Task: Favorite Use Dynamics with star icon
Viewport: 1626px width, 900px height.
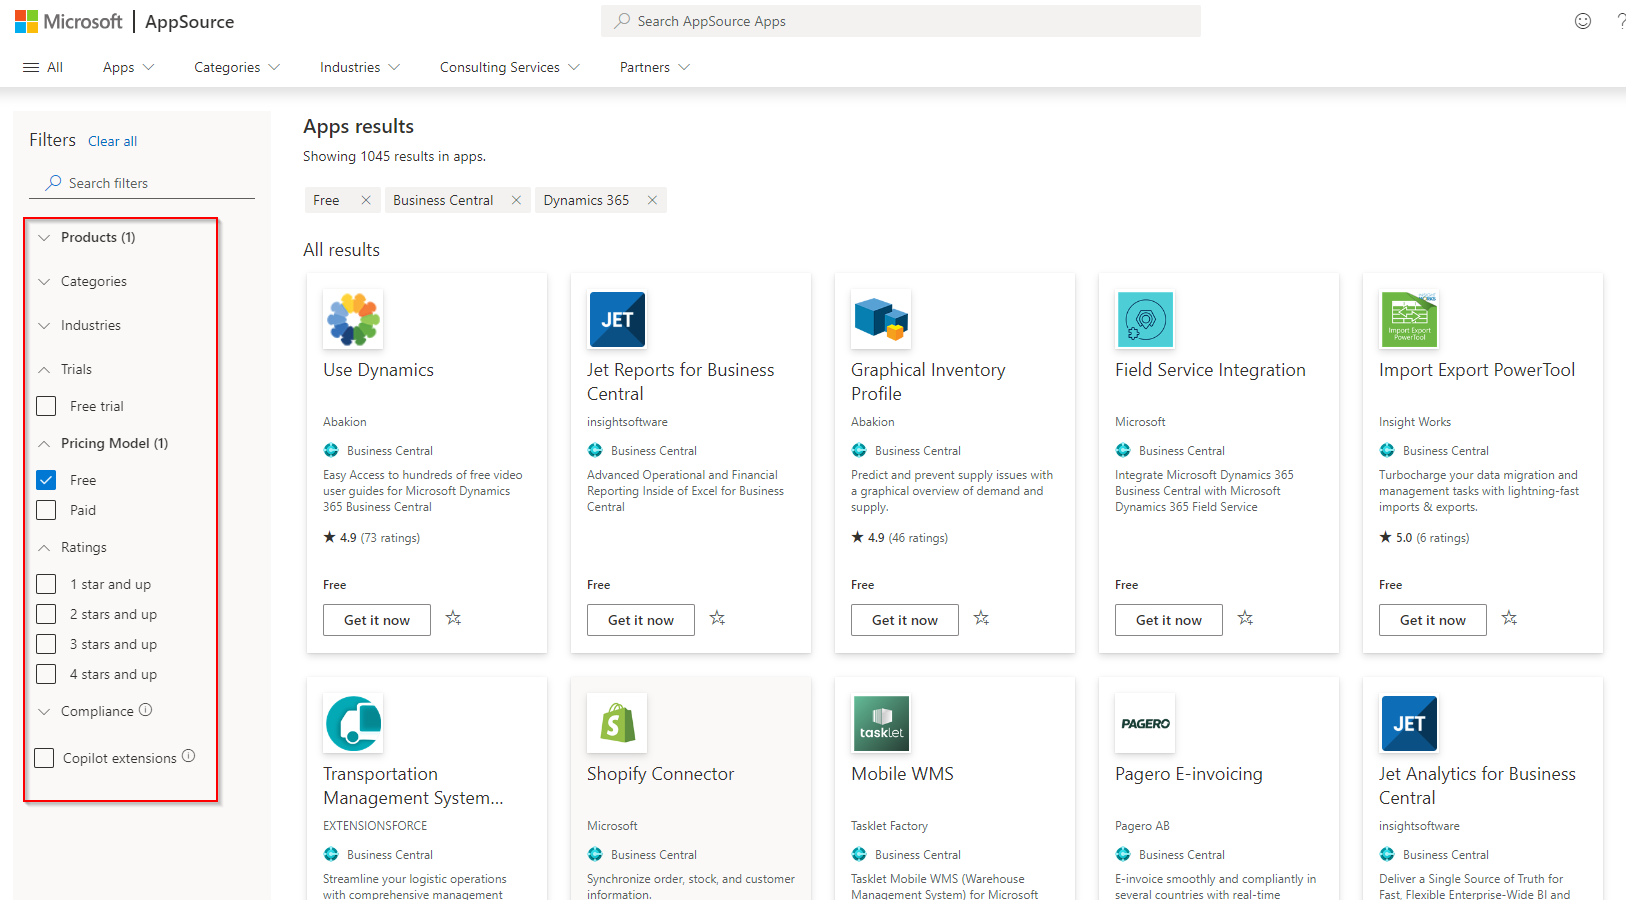Action: coord(454,619)
